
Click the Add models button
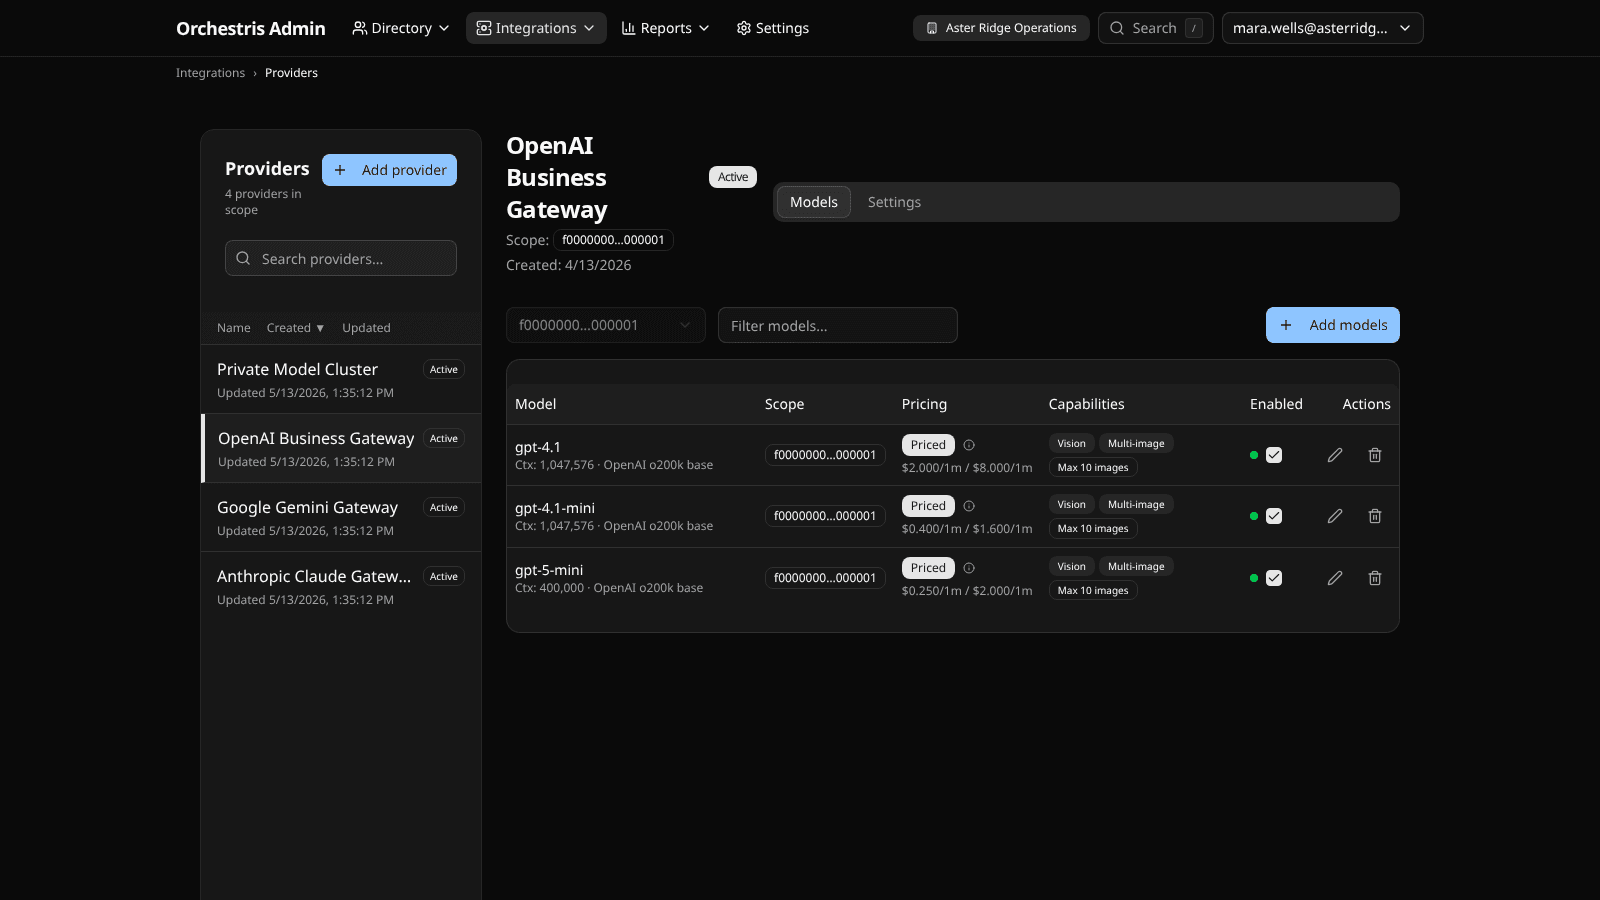[1333, 325]
